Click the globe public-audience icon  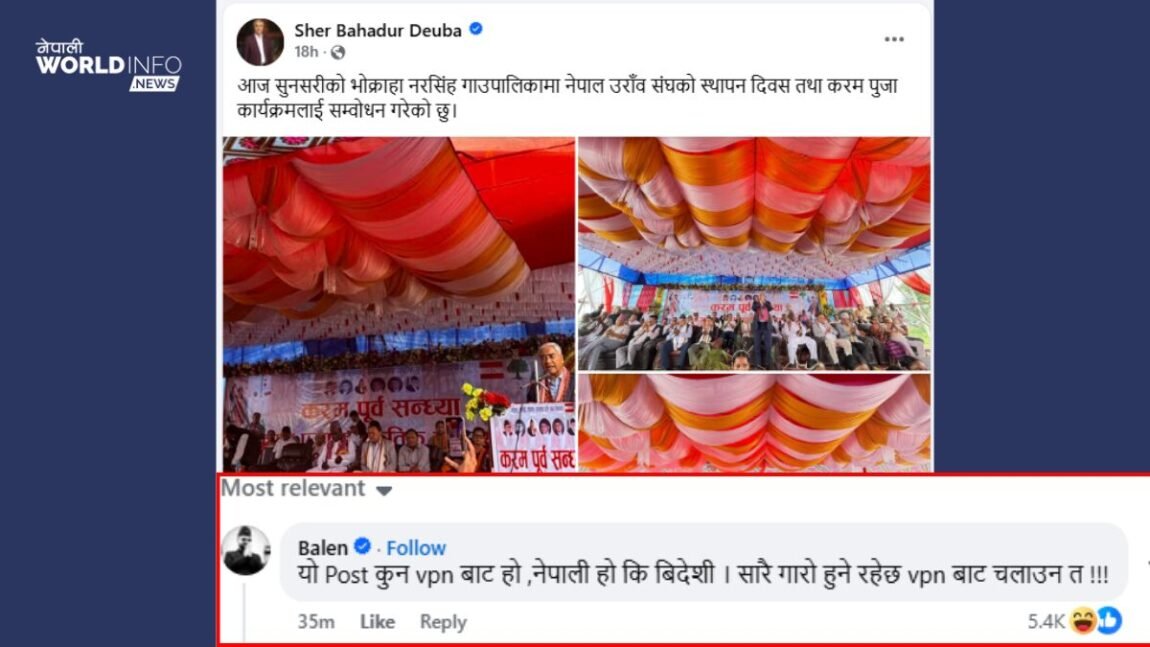pyautogui.click(x=337, y=52)
